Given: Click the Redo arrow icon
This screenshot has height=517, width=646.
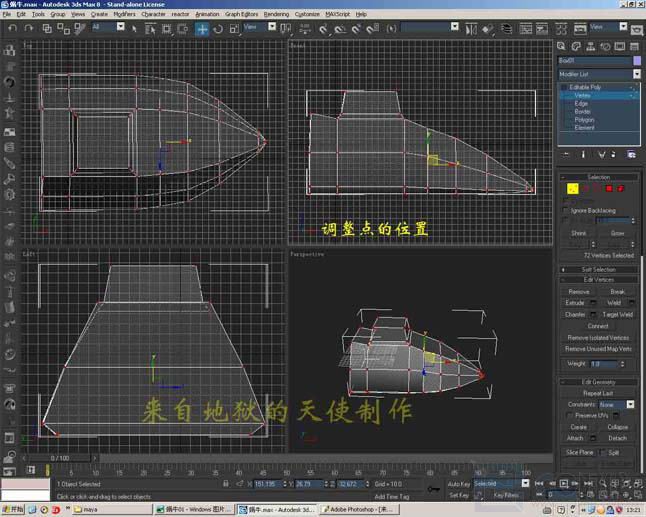Looking at the screenshot, I should [28, 28].
